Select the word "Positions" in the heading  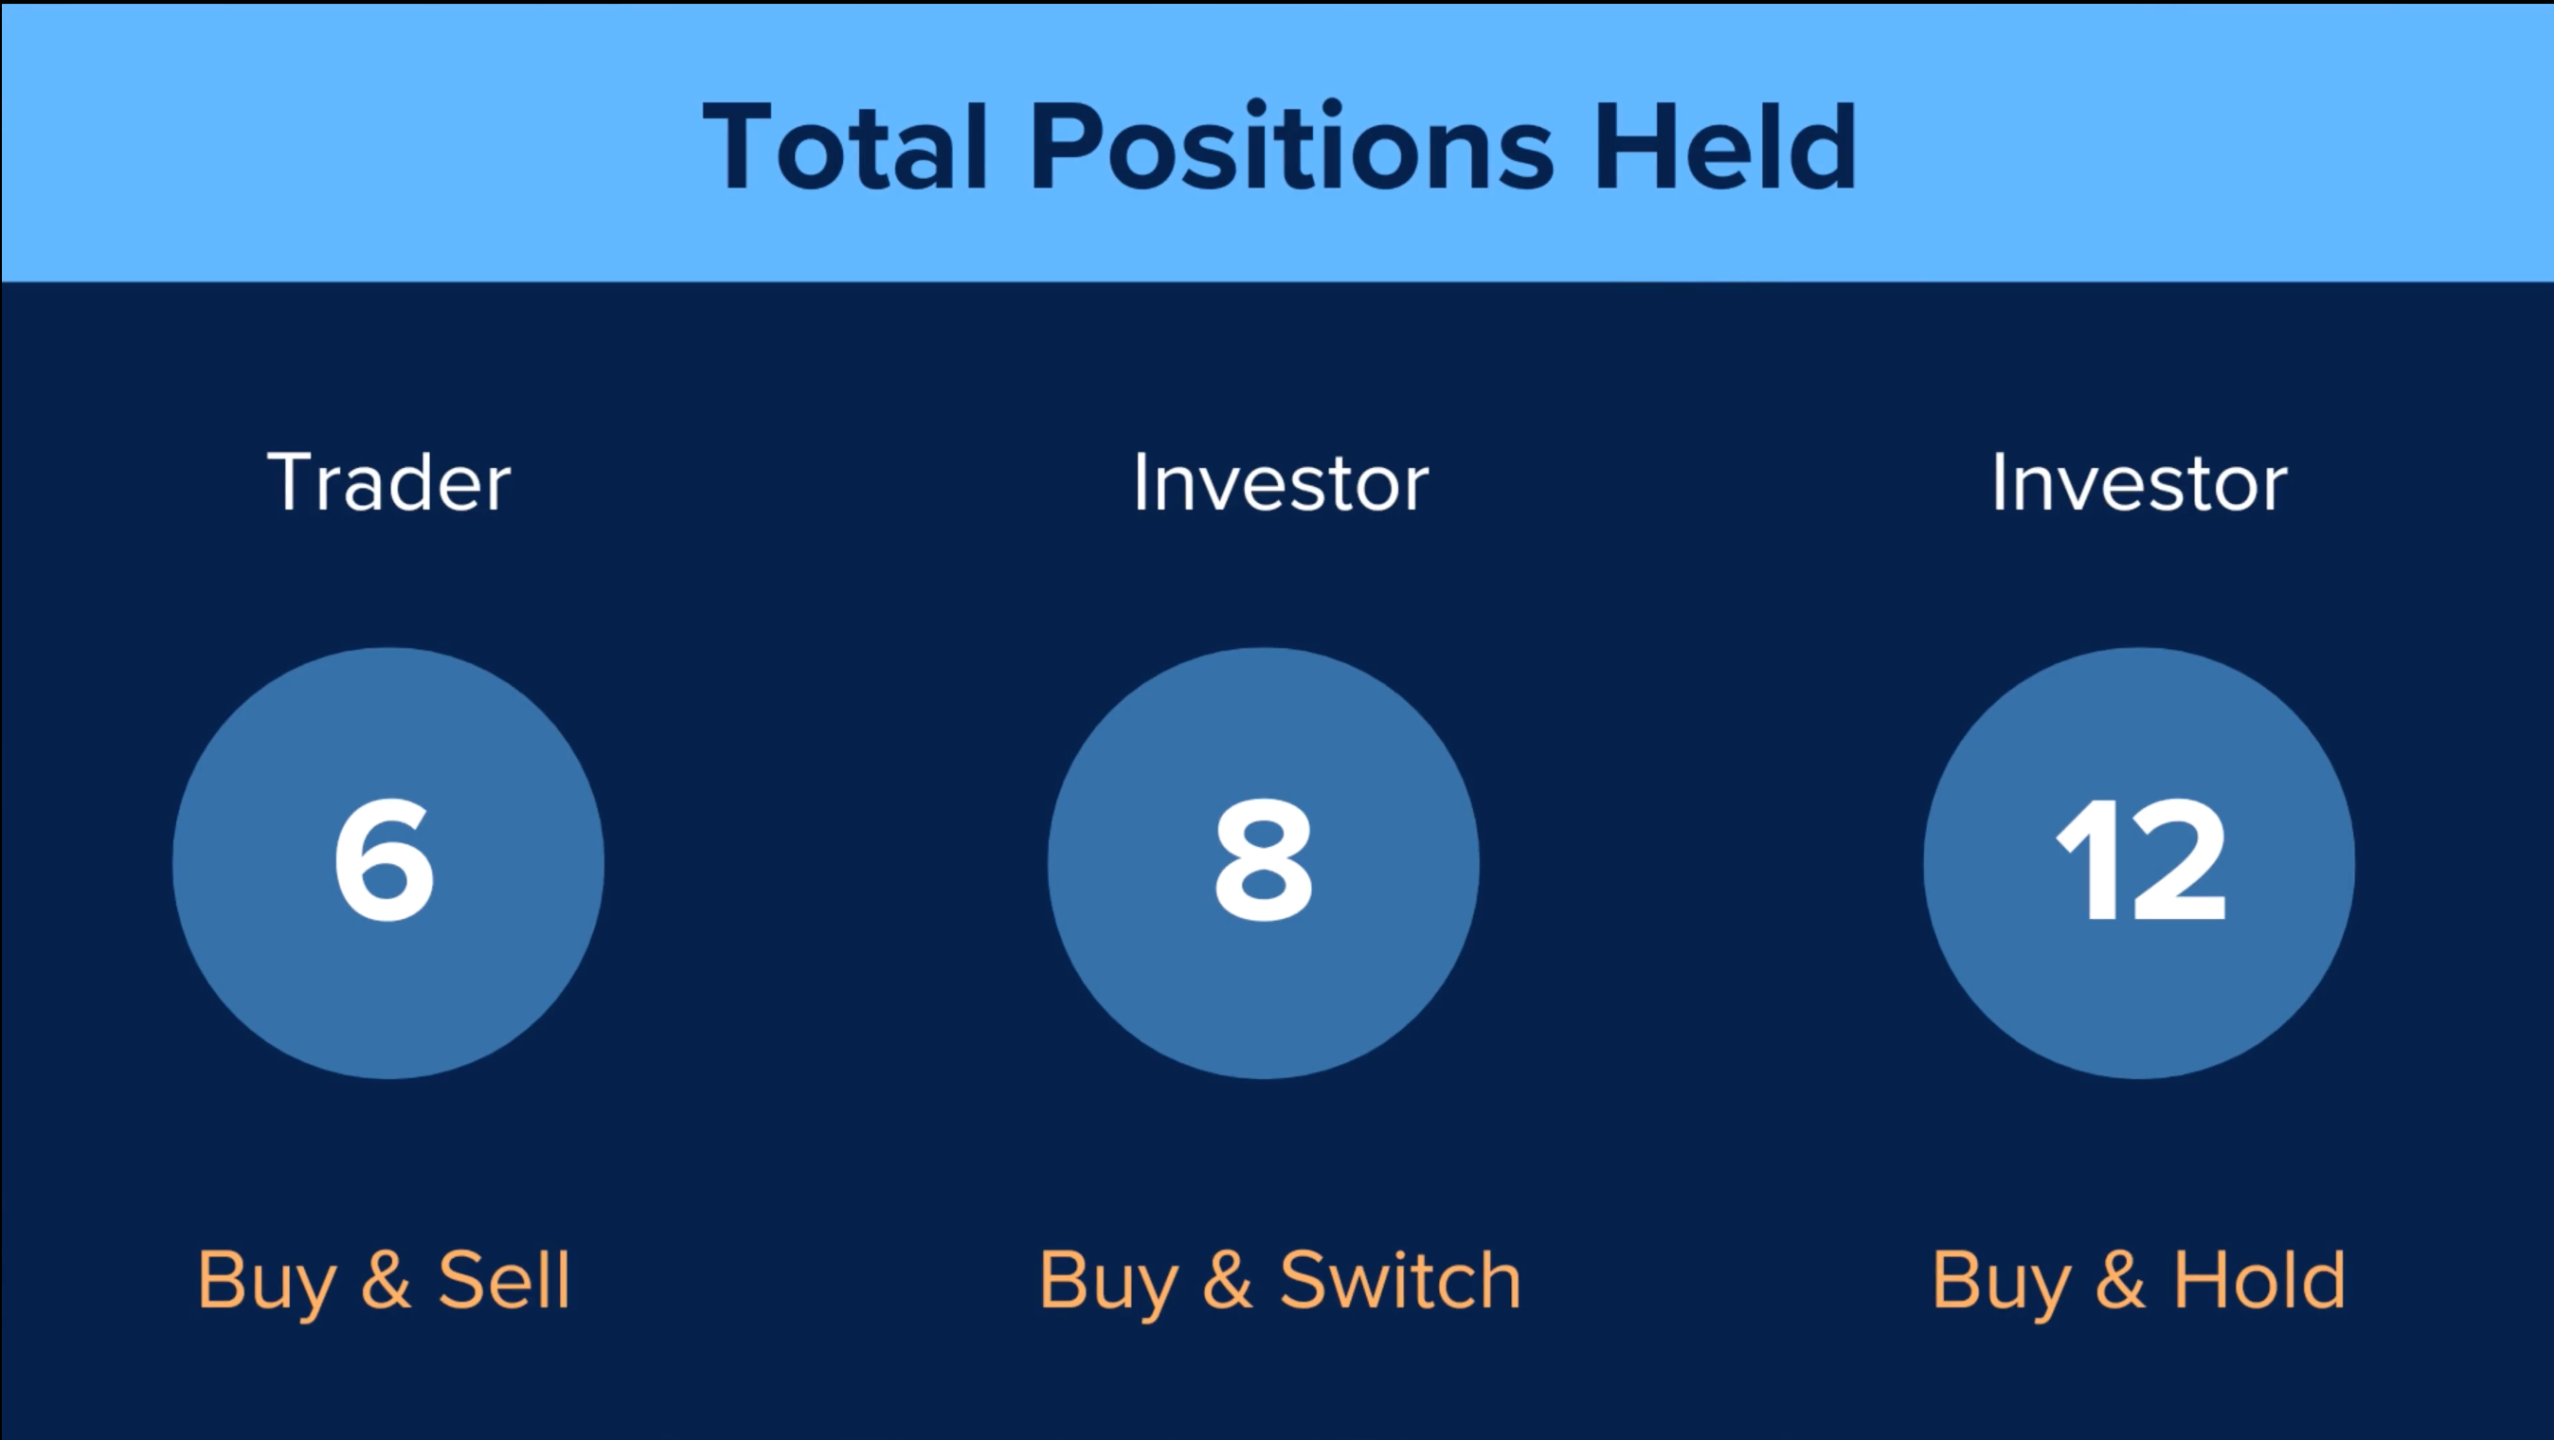pyautogui.click(x=1291, y=148)
